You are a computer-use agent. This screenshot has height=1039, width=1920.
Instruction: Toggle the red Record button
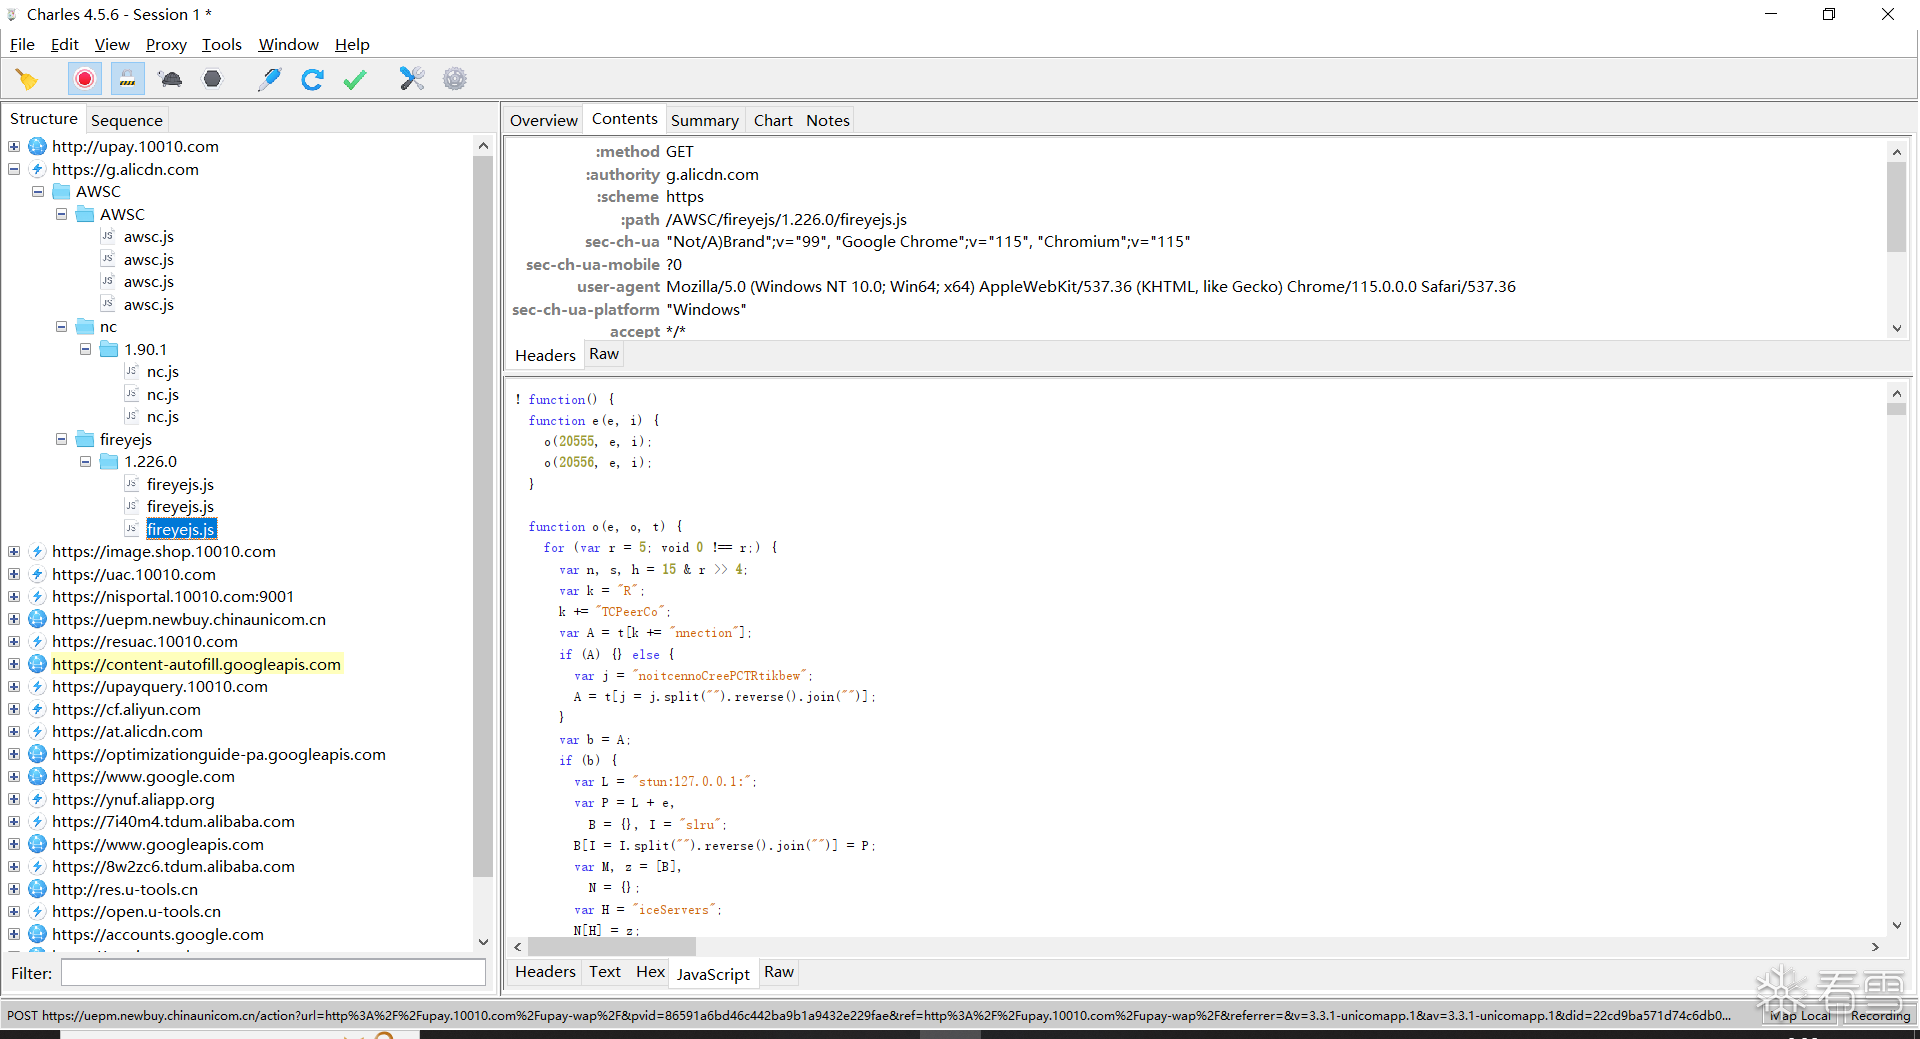pos(85,79)
